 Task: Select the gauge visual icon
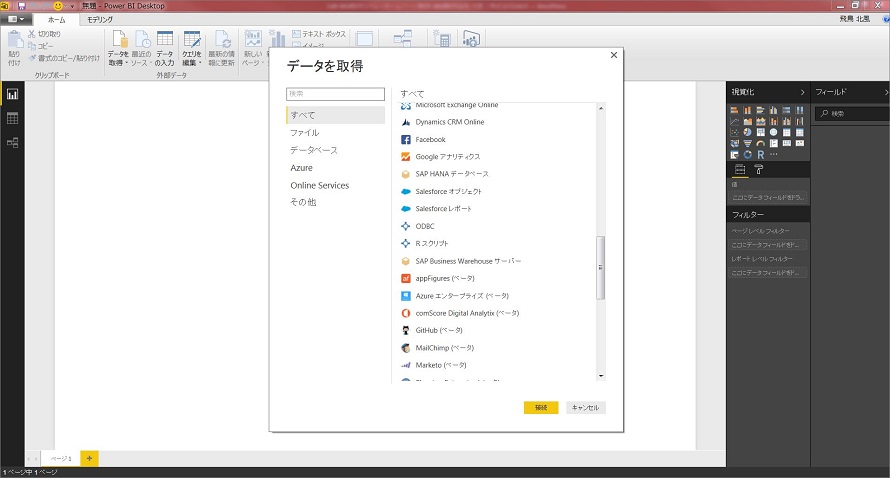761,143
